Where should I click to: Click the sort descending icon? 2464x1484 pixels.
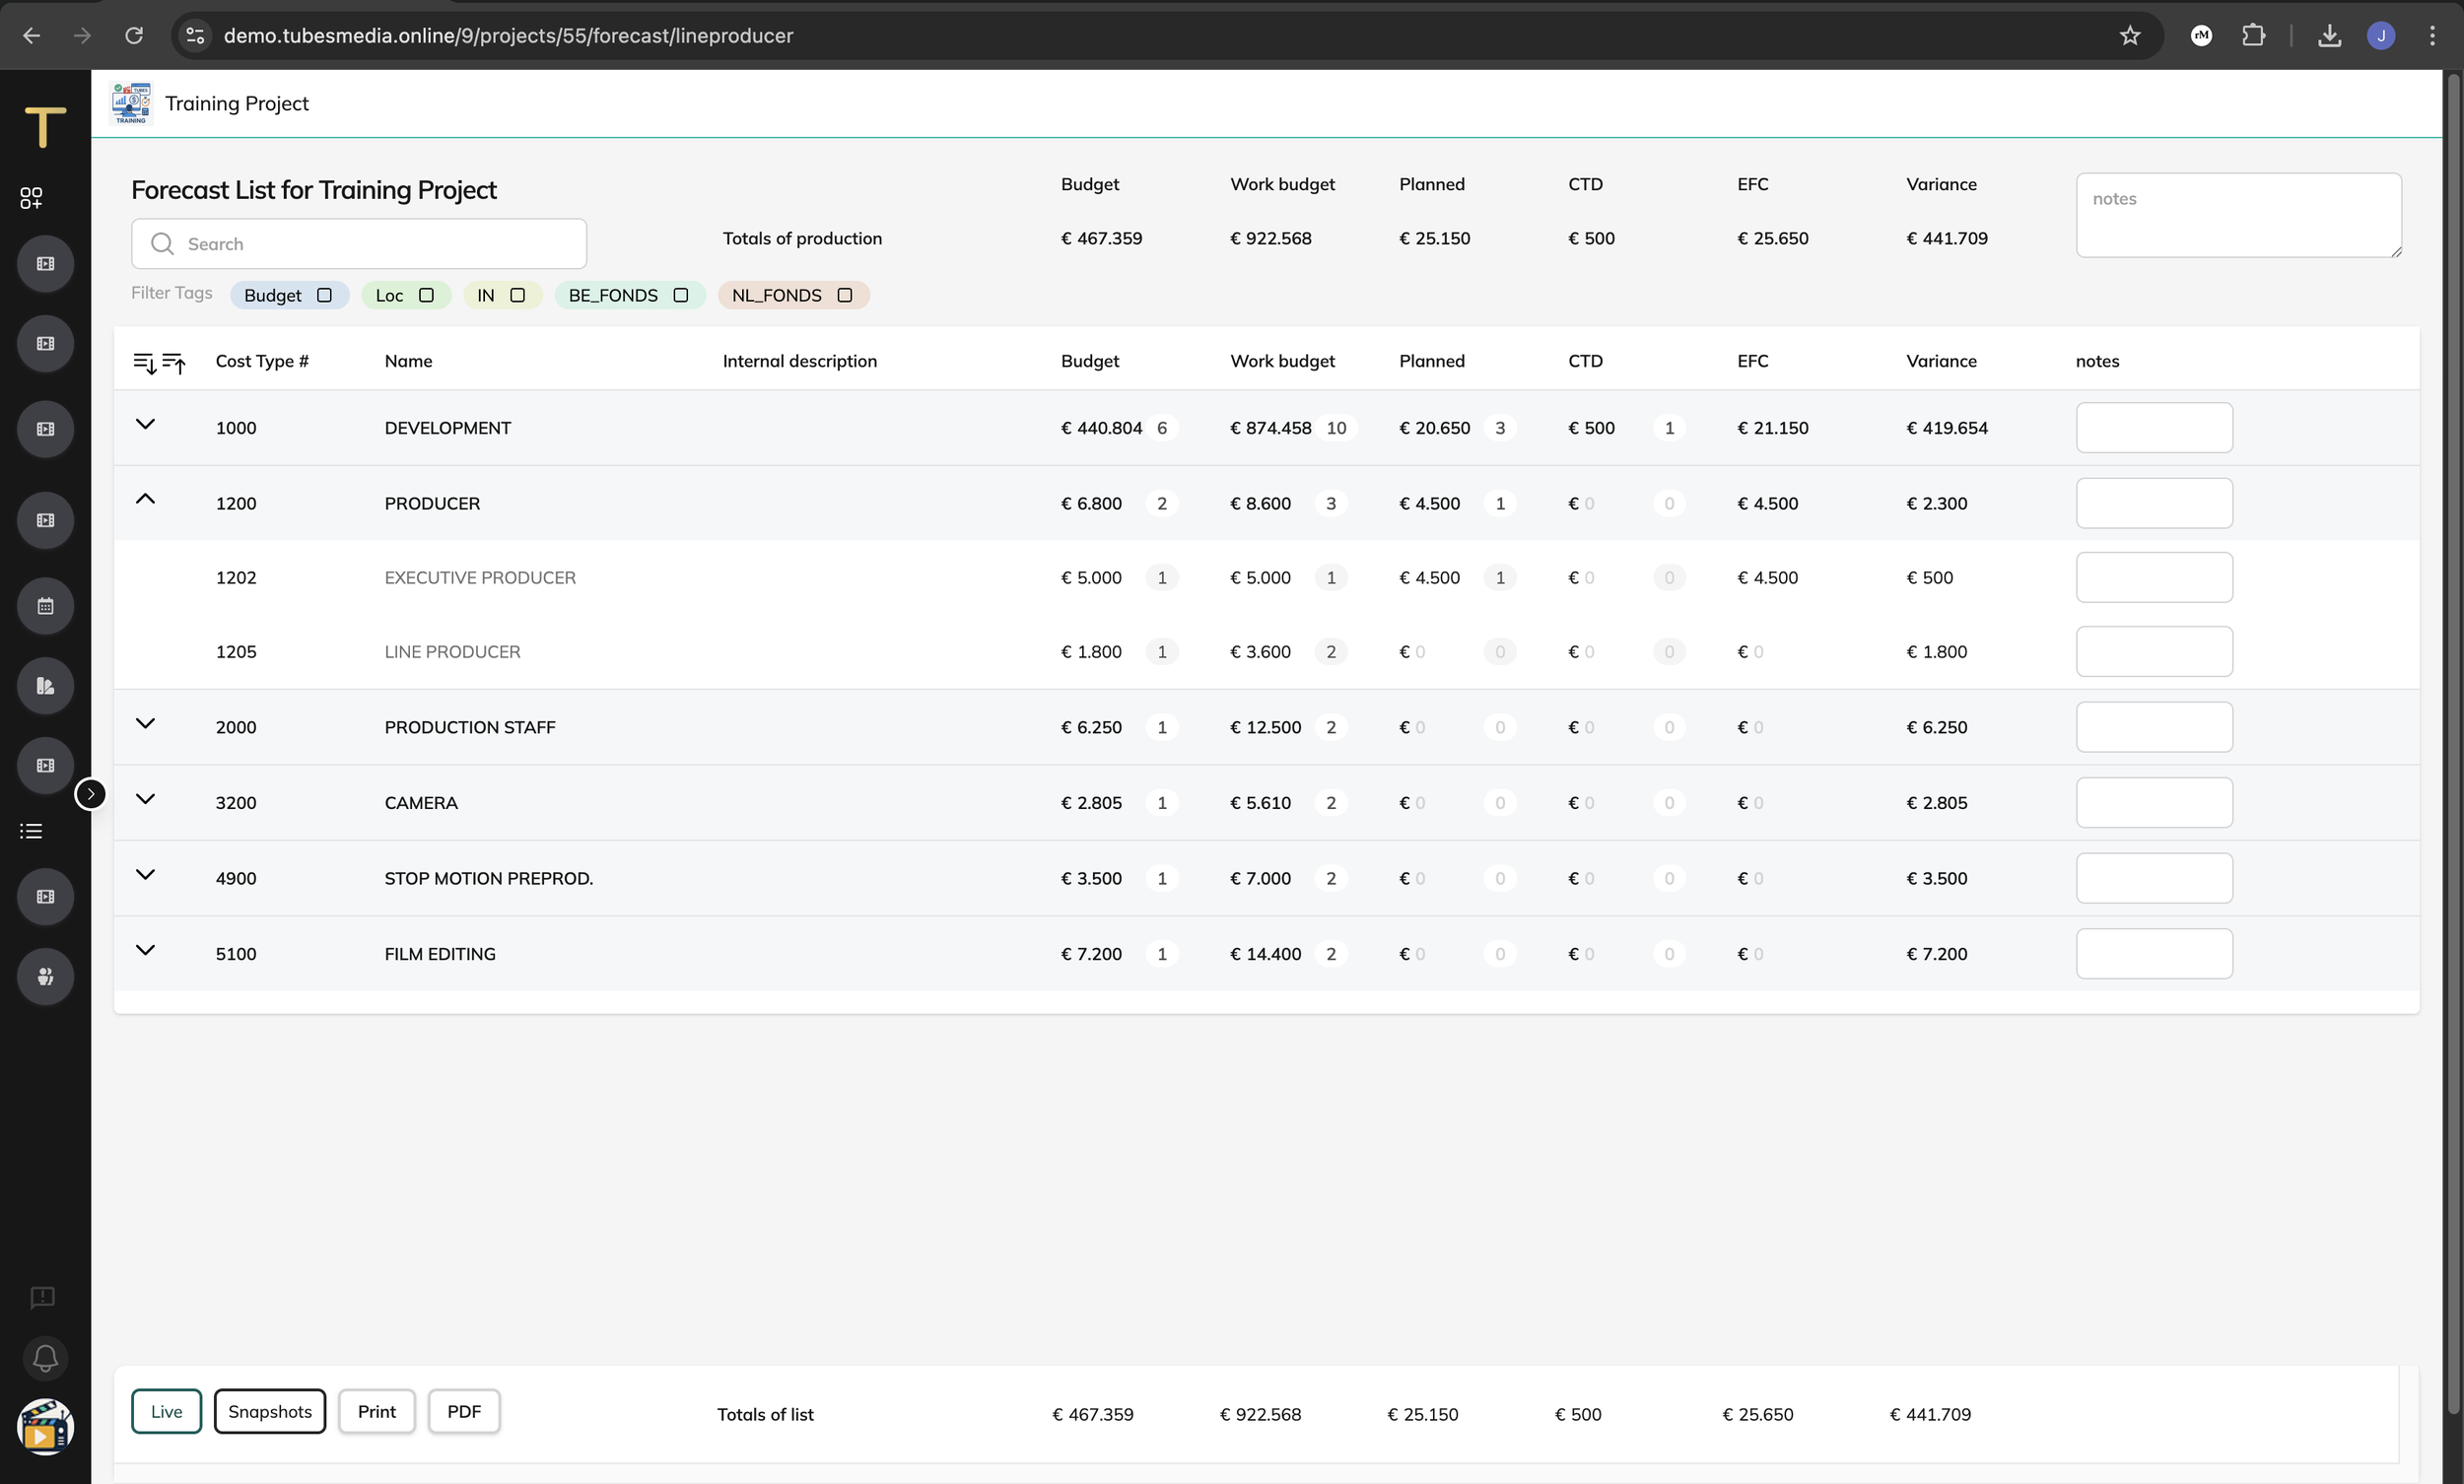click(144, 363)
